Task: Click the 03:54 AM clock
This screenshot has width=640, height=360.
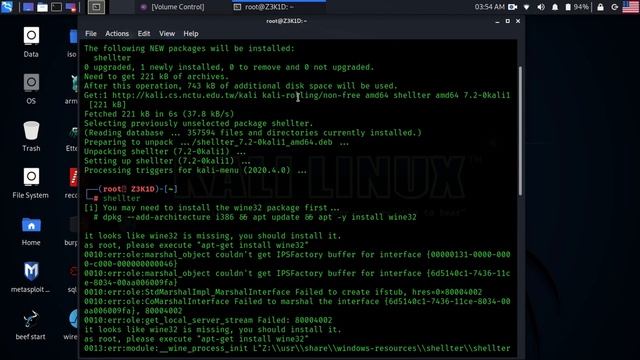Action: click(489, 7)
